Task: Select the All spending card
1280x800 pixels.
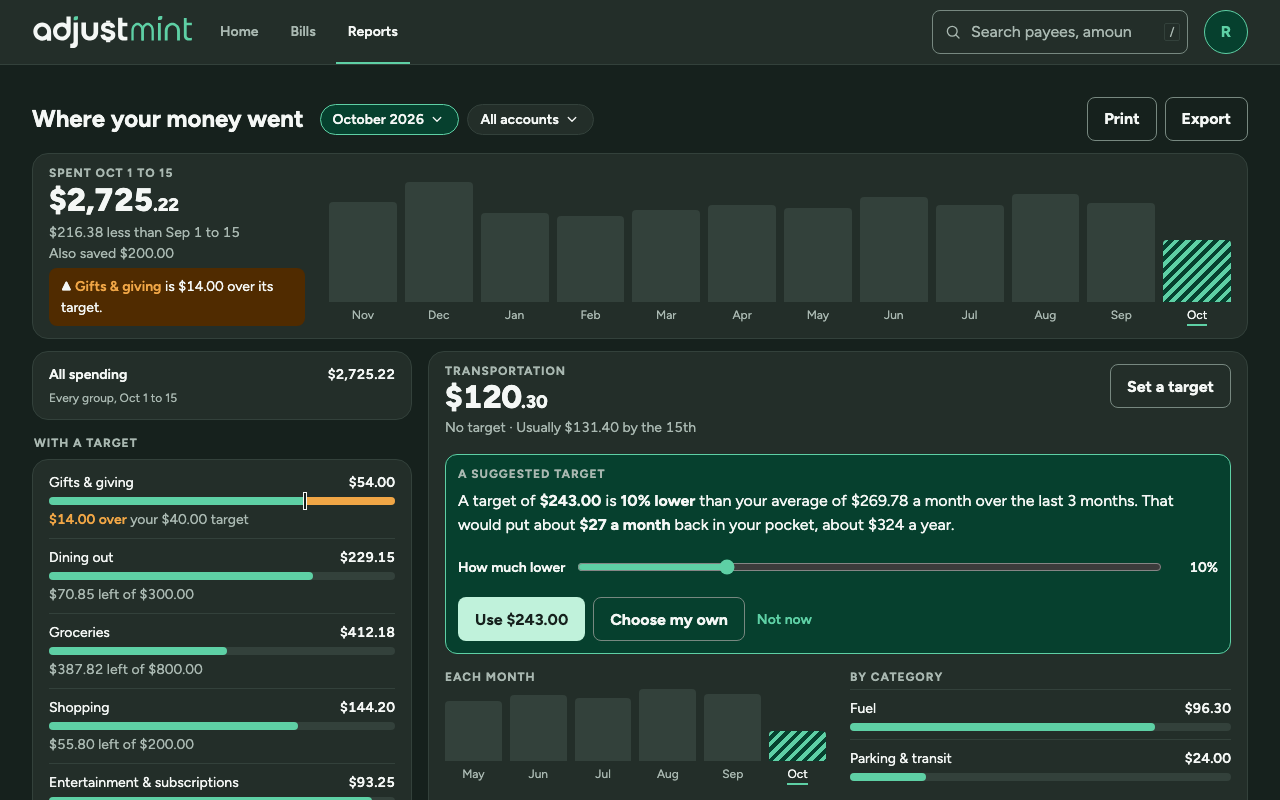Action: click(222, 385)
